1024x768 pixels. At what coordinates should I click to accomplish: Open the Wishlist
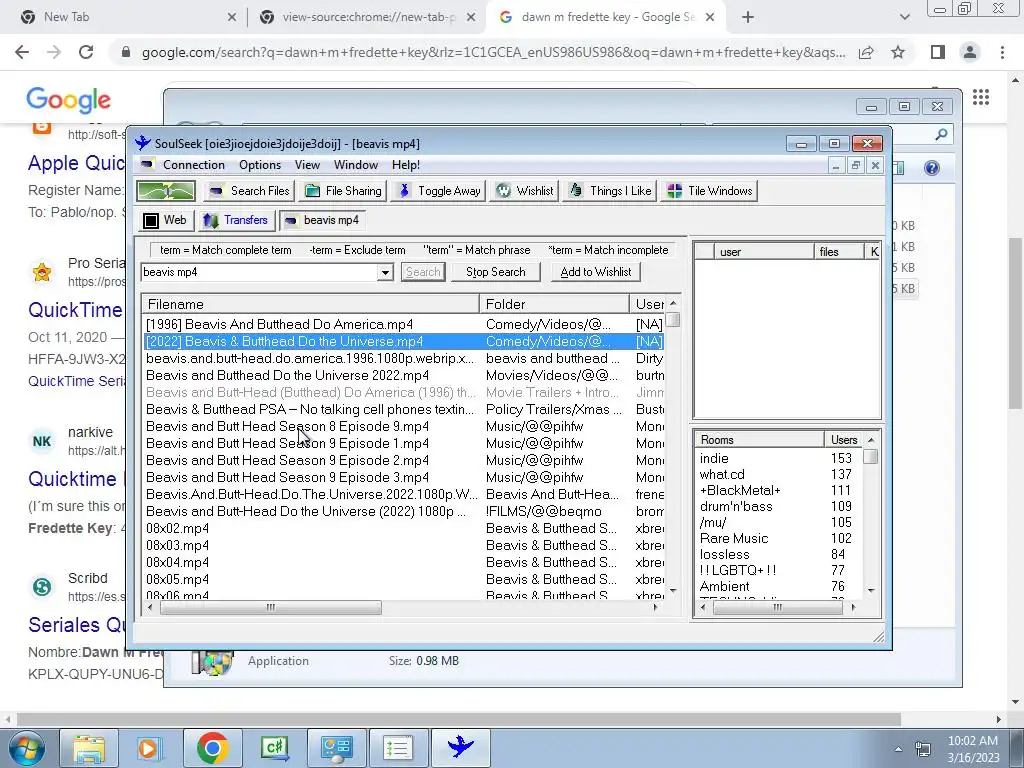pos(525,191)
